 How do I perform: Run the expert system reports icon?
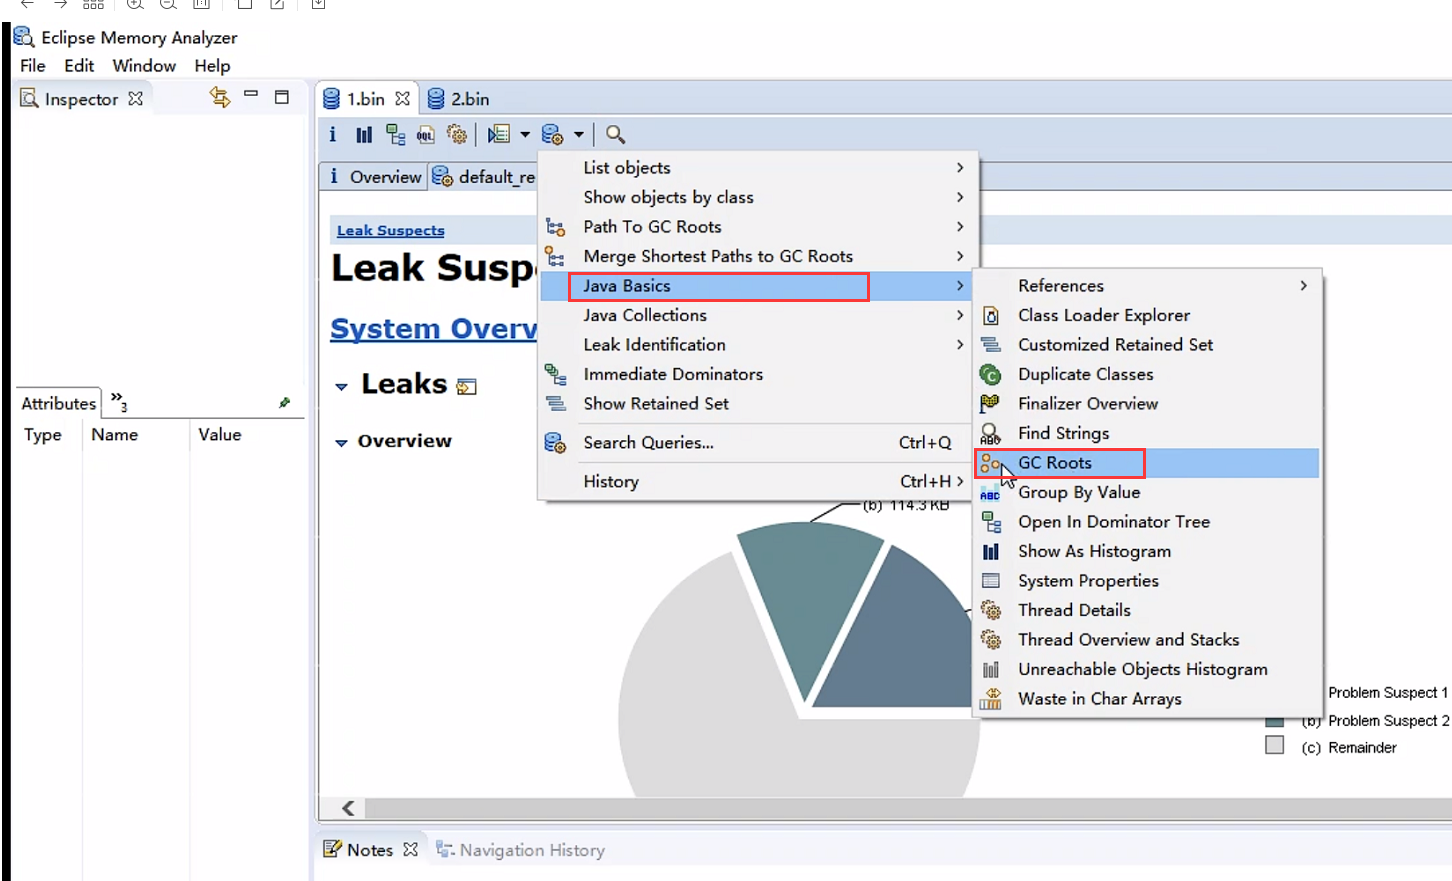499,134
